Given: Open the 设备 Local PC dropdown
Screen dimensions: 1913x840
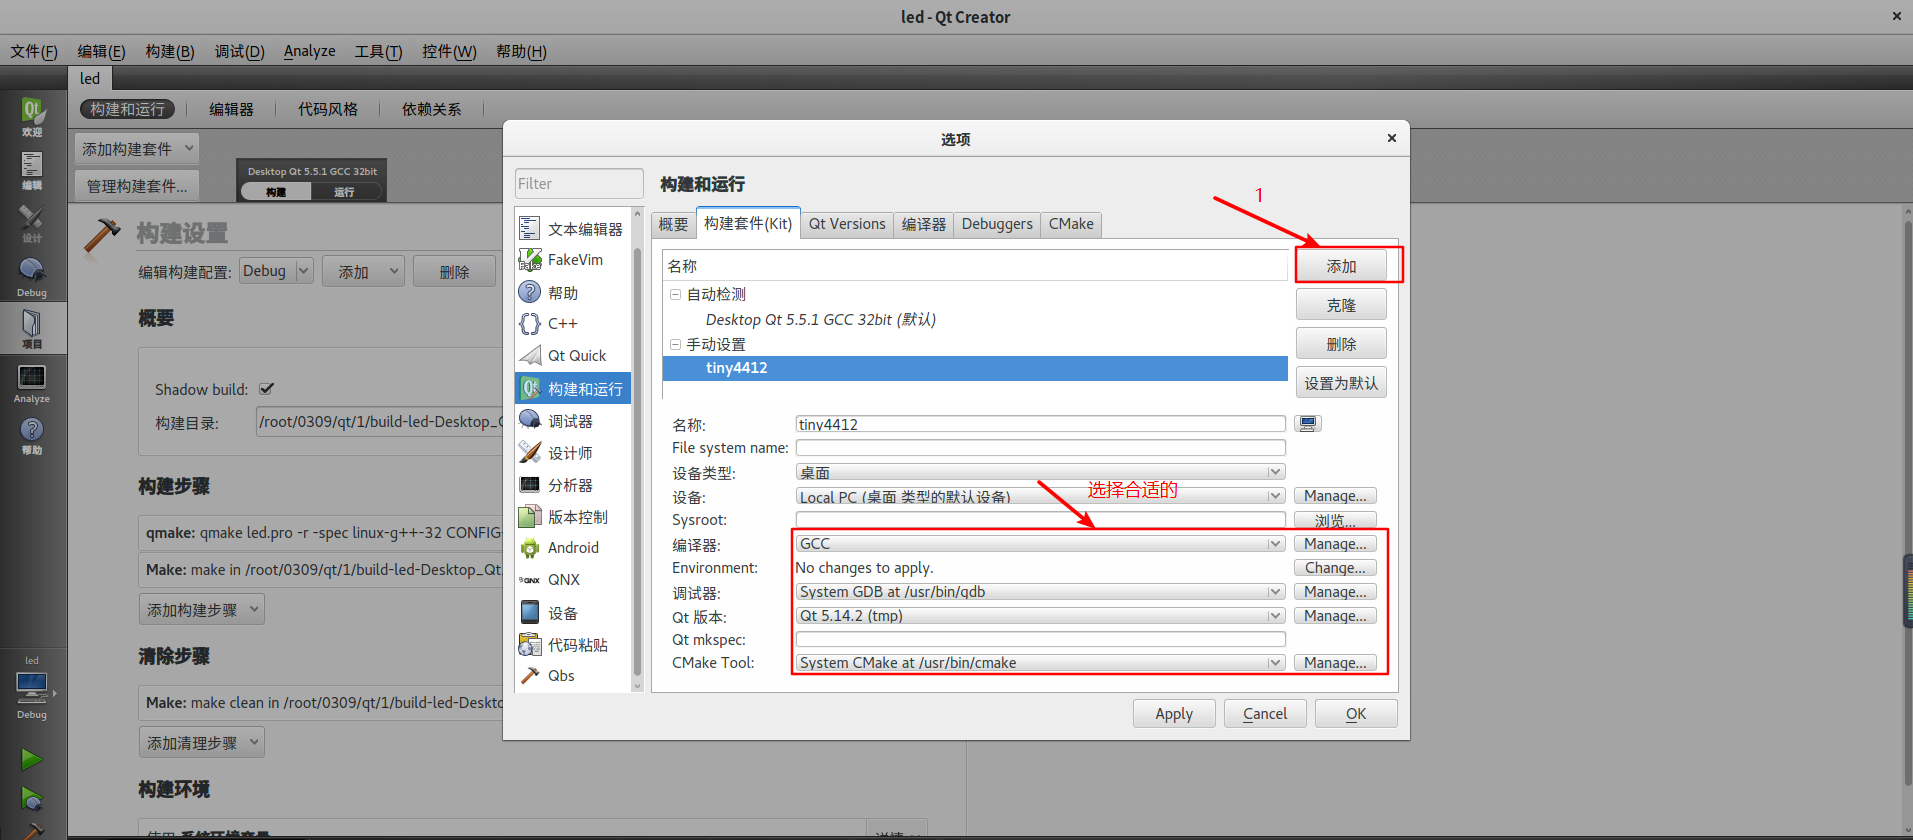Looking at the screenshot, I should coord(1040,496).
